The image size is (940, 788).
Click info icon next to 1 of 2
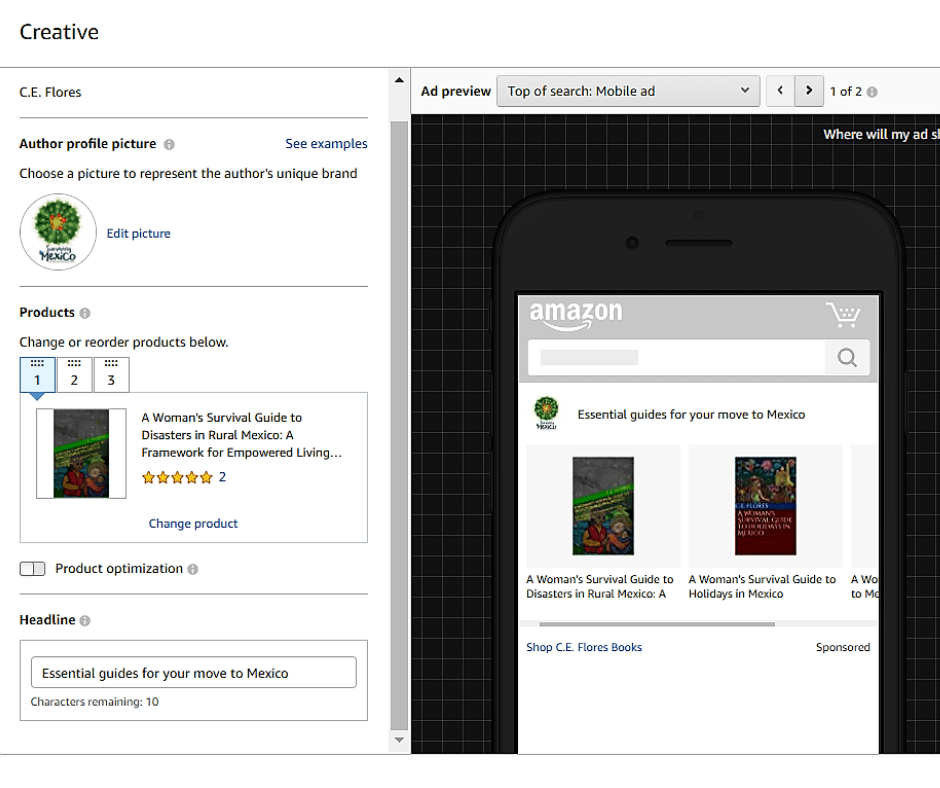pyautogui.click(x=872, y=92)
